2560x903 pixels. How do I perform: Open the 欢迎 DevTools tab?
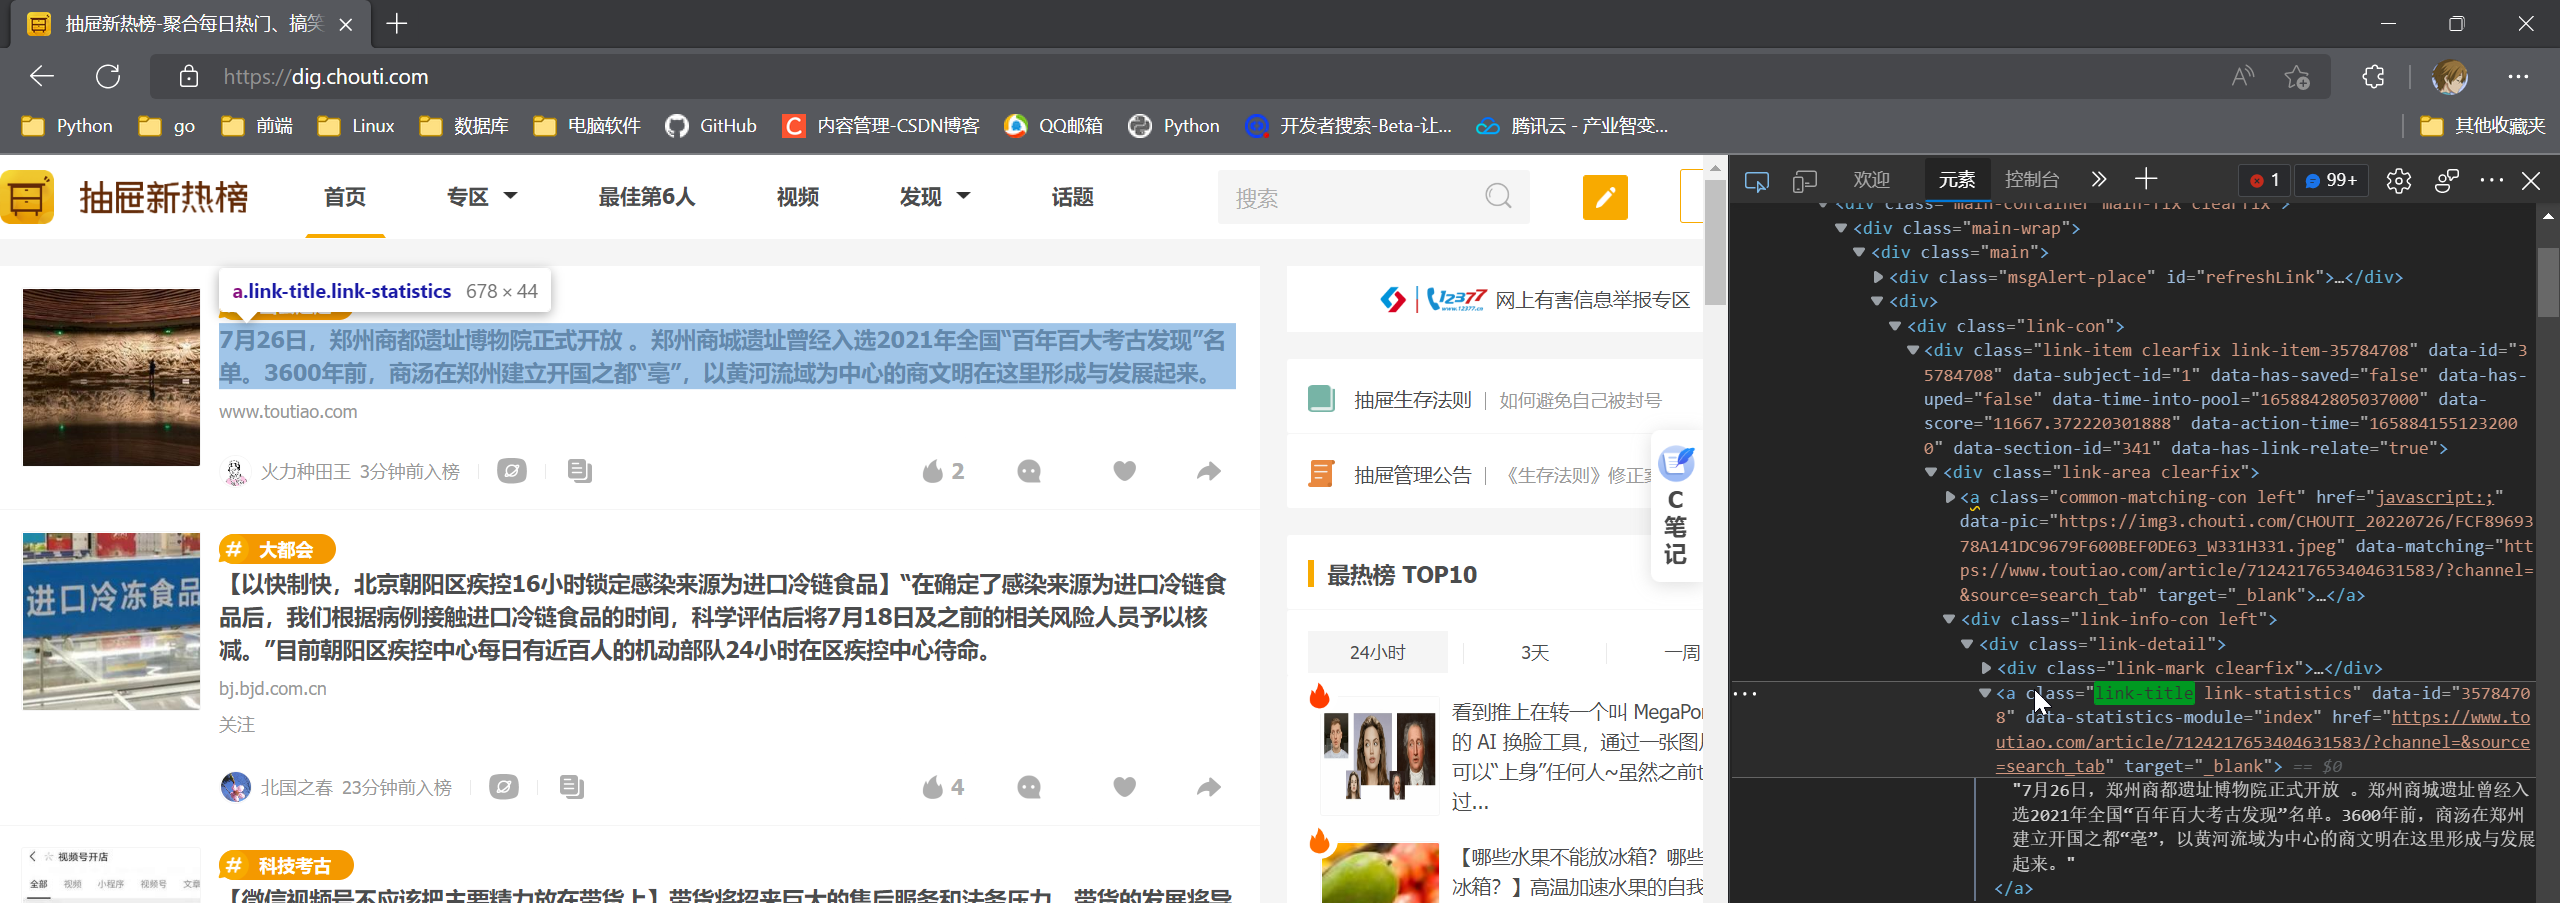click(x=1871, y=180)
